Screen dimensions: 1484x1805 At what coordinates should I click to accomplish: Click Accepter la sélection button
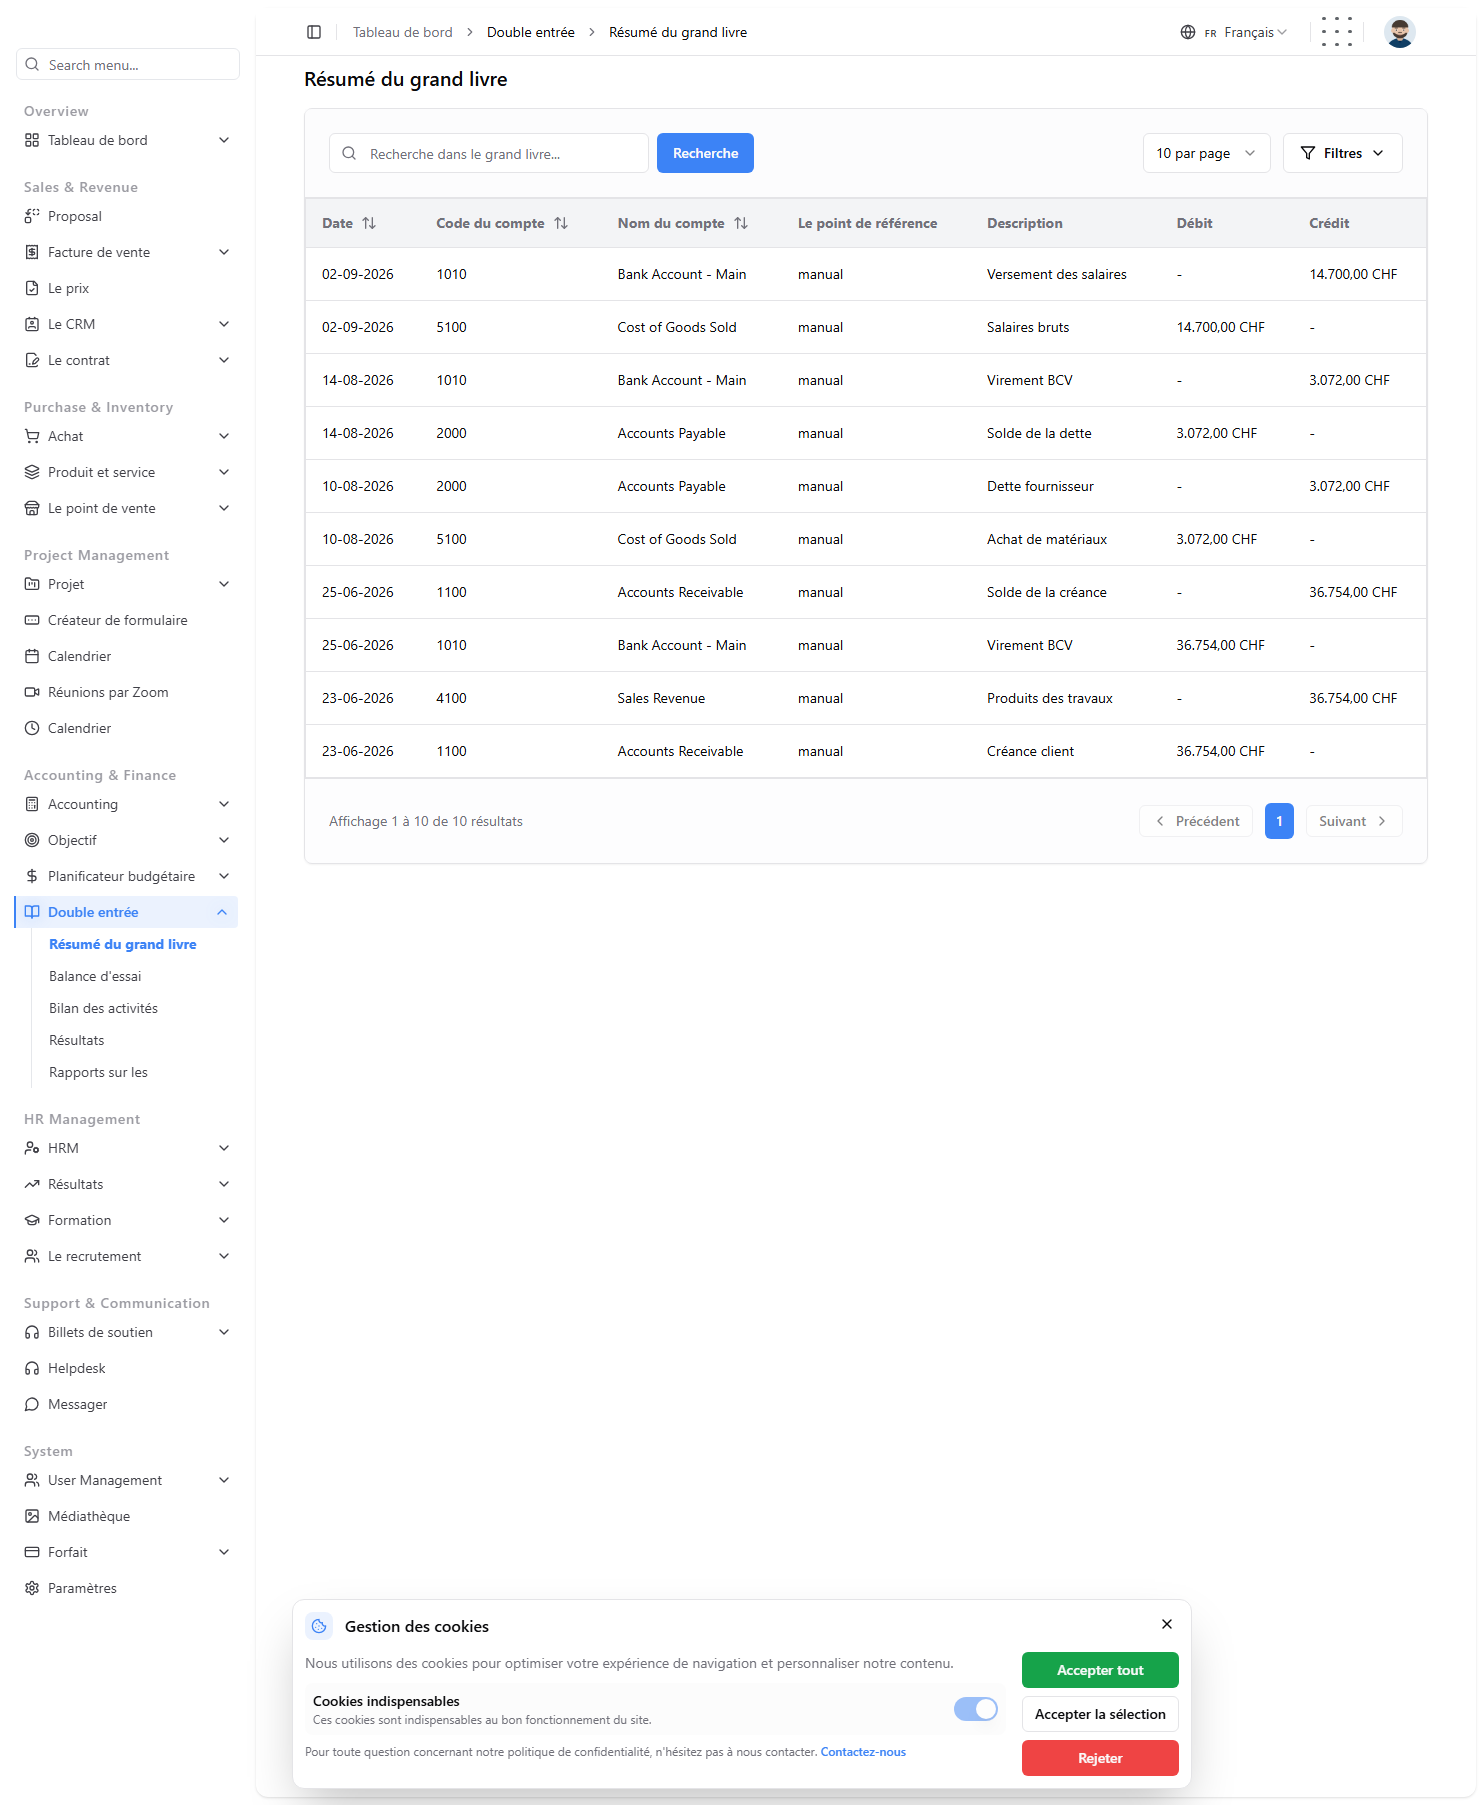pos(1100,1714)
